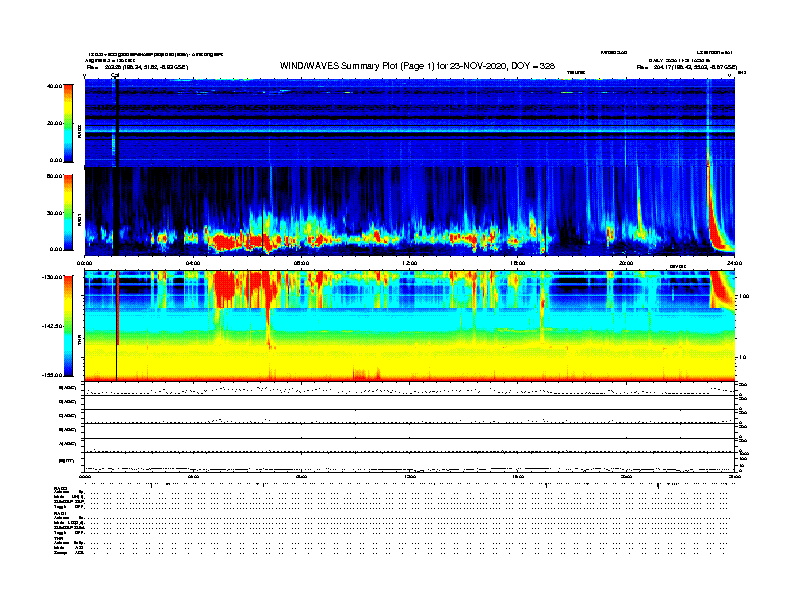This screenshot has height=612, width=792.
Task: Click the upper-right position readout text
Action: 686,67
